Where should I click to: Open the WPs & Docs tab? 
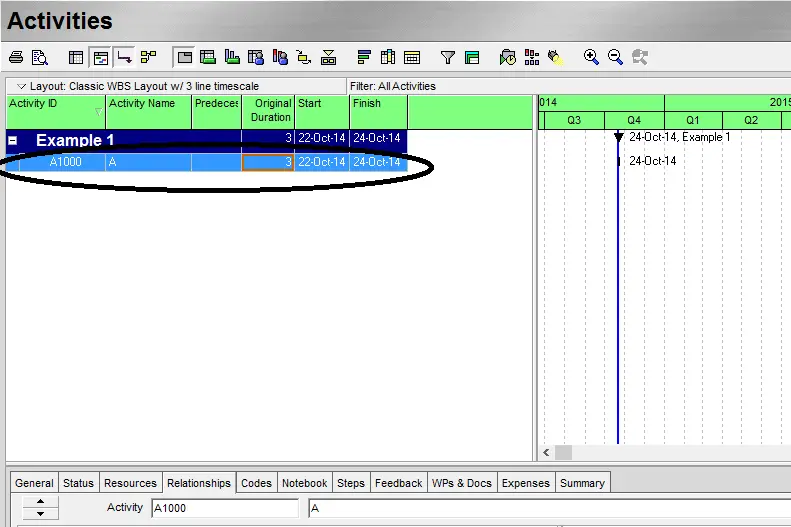[x=462, y=483]
